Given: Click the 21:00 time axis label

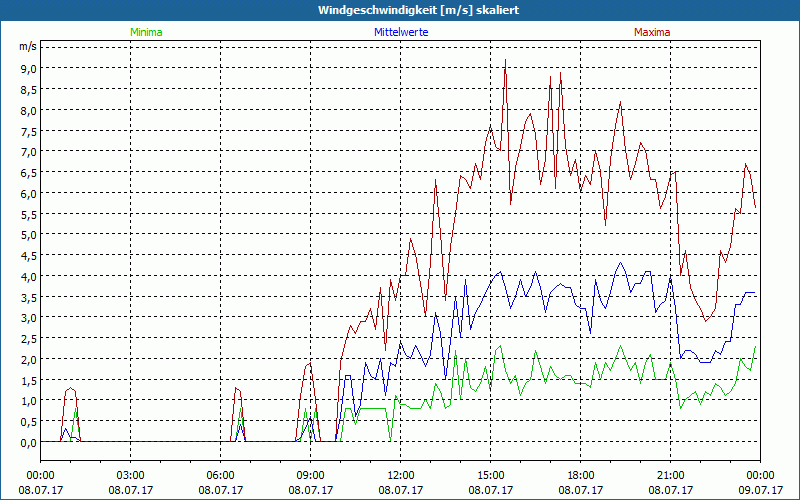Looking at the screenshot, I should [671, 476].
